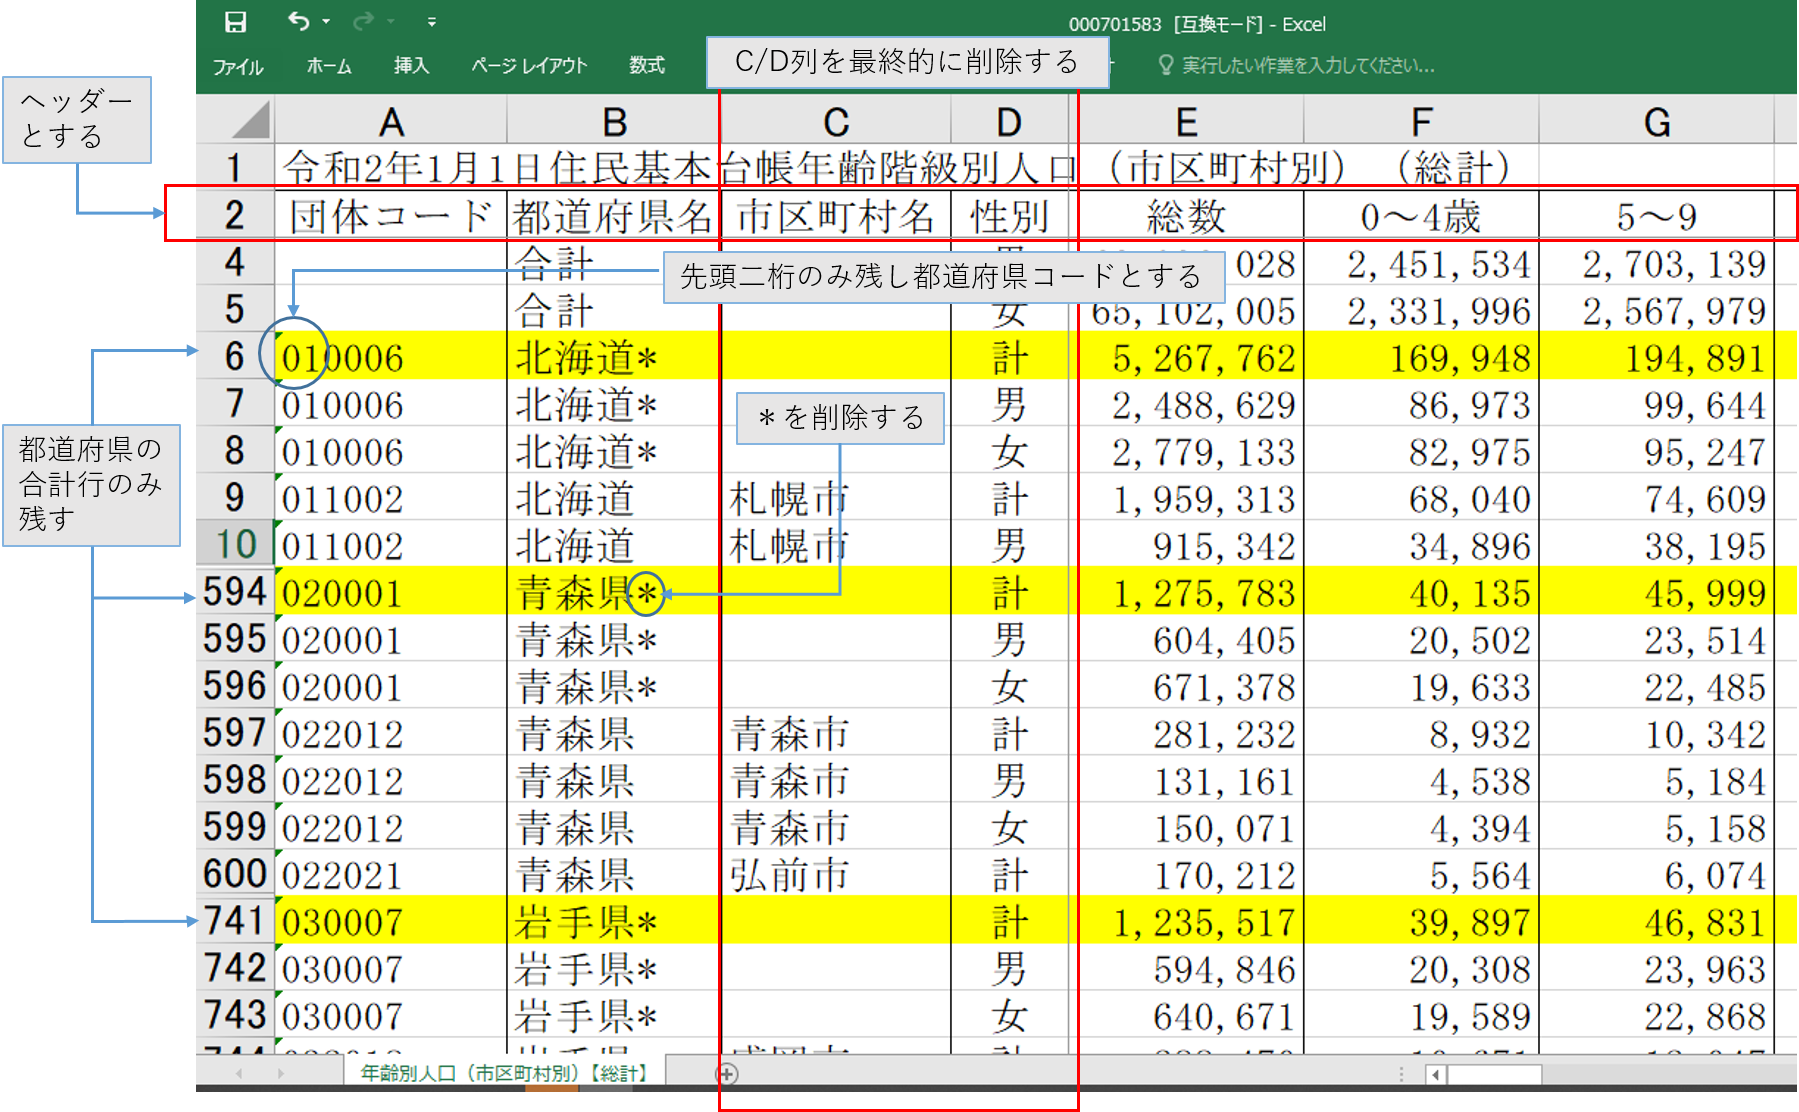Click the 5～9 header cell
This screenshot has width=1799, height=1112.
[x=1656, y=216]
